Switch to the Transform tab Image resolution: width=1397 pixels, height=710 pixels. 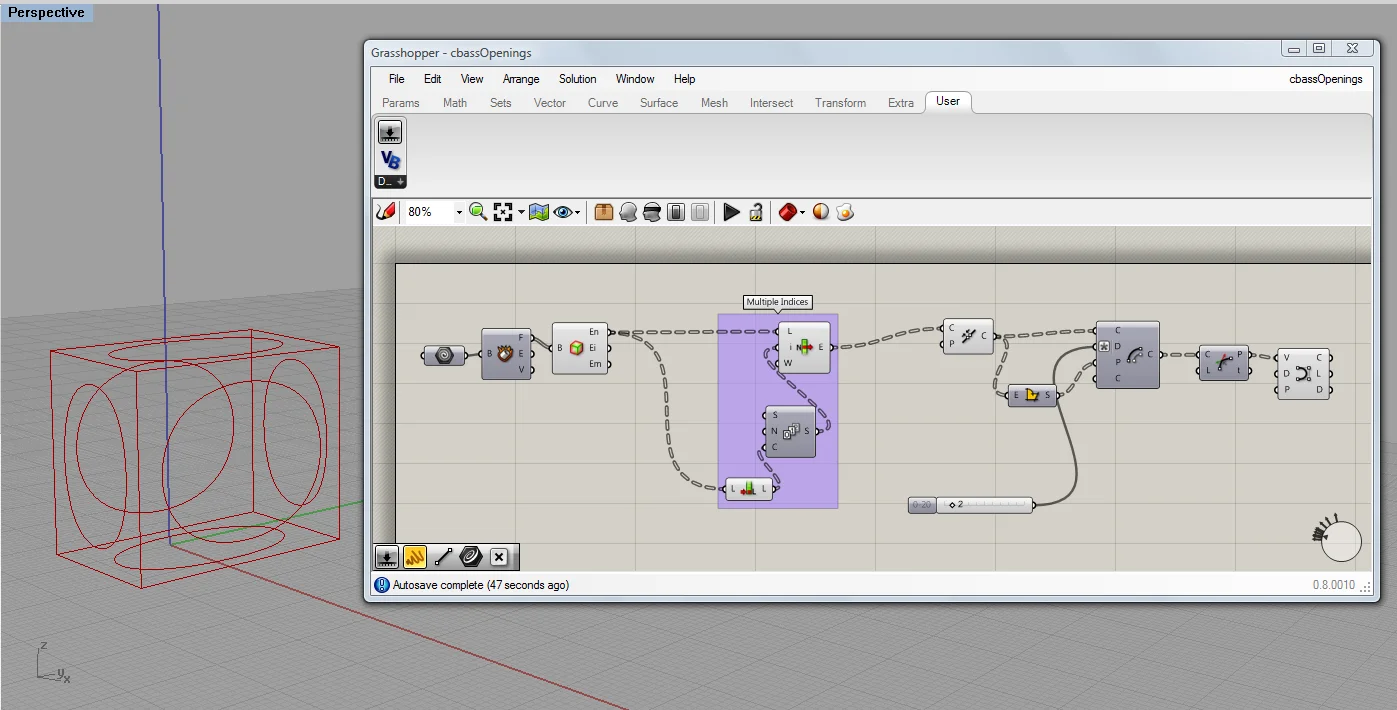[x=840, y=103]
